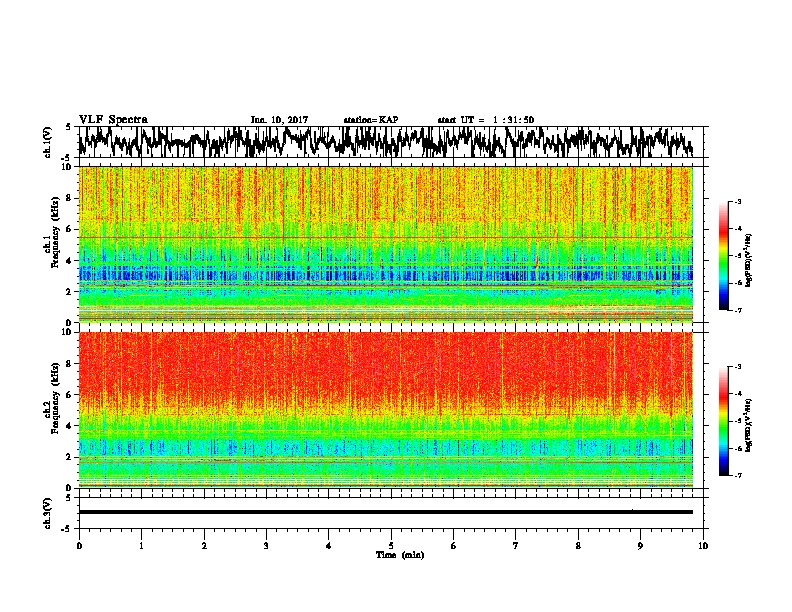The height and width of the screenshot is (612, 792).
Task: Click the "-7" label on ch.1 colorbar
Action: pyautogui.click(x=738, y=310)
